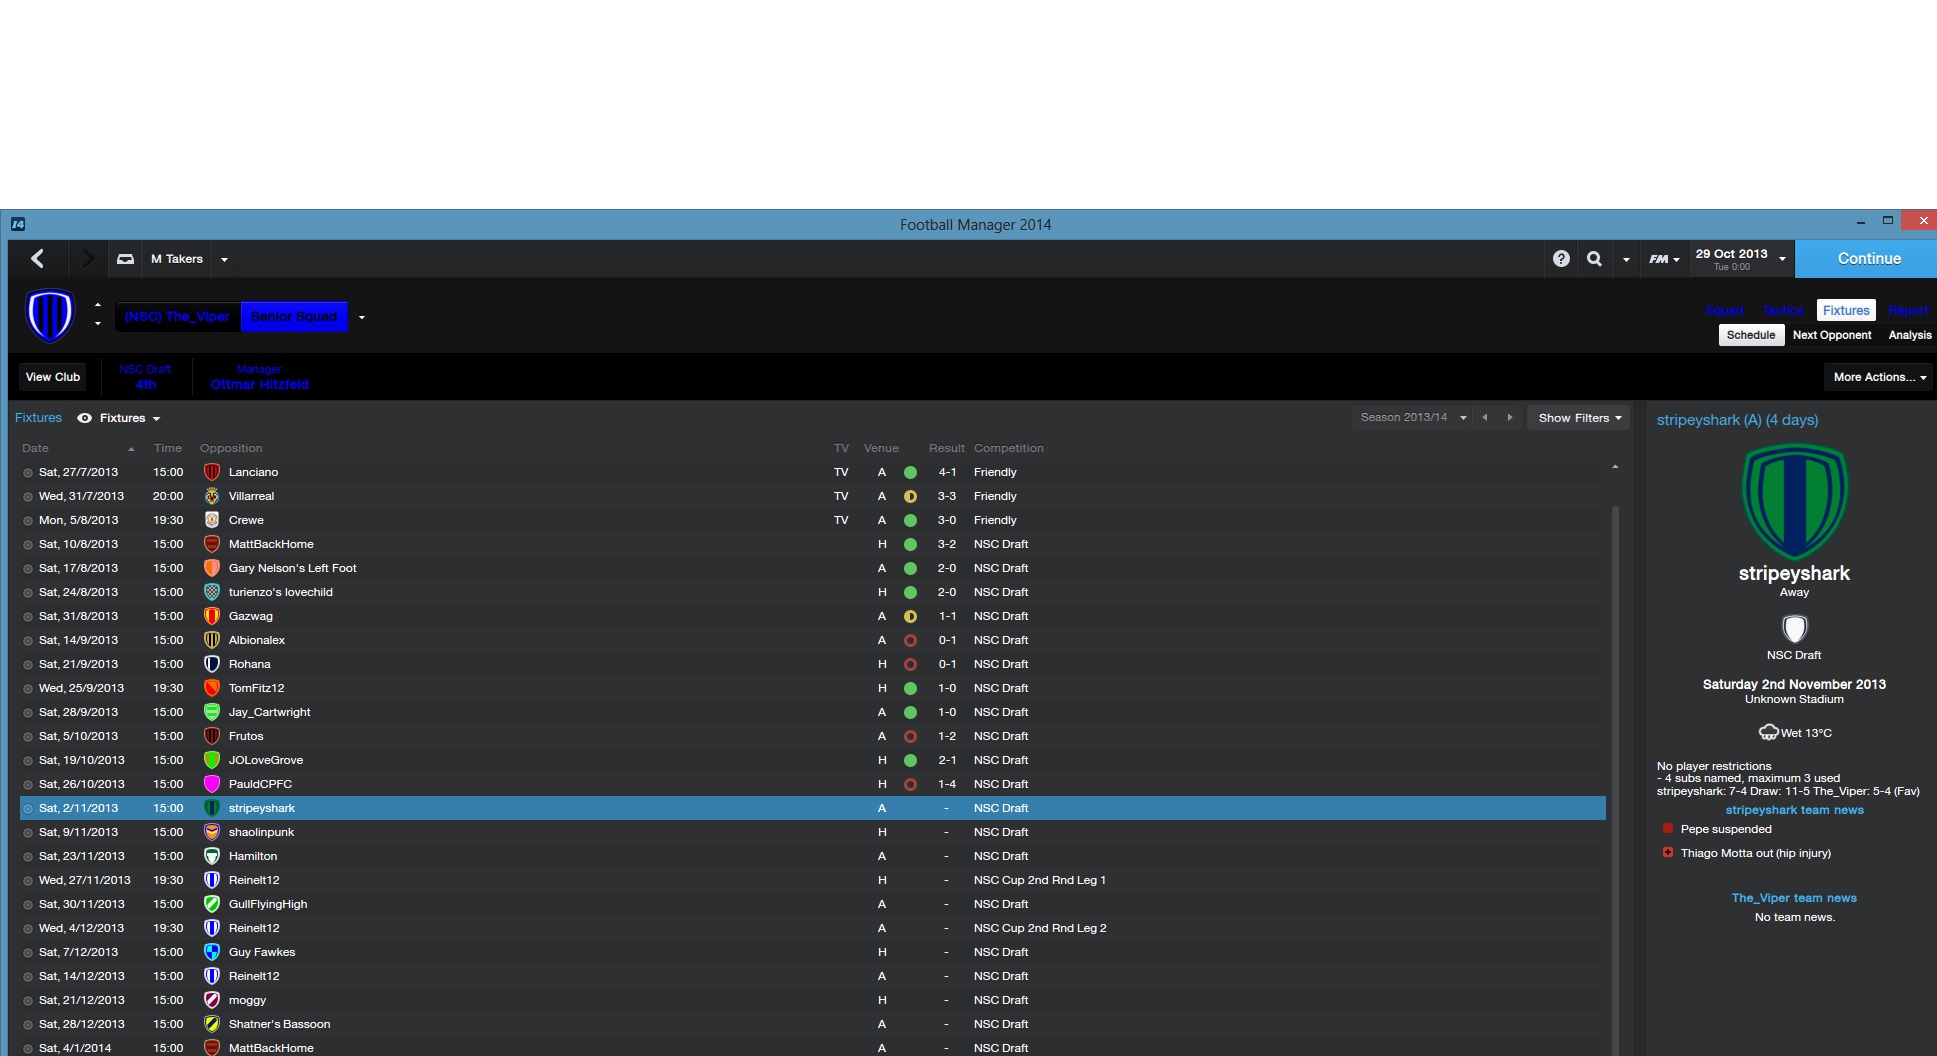Toggle the Fixtures view eye icon
This screenshot has width=1937, height=1056.
pos(85,418)
